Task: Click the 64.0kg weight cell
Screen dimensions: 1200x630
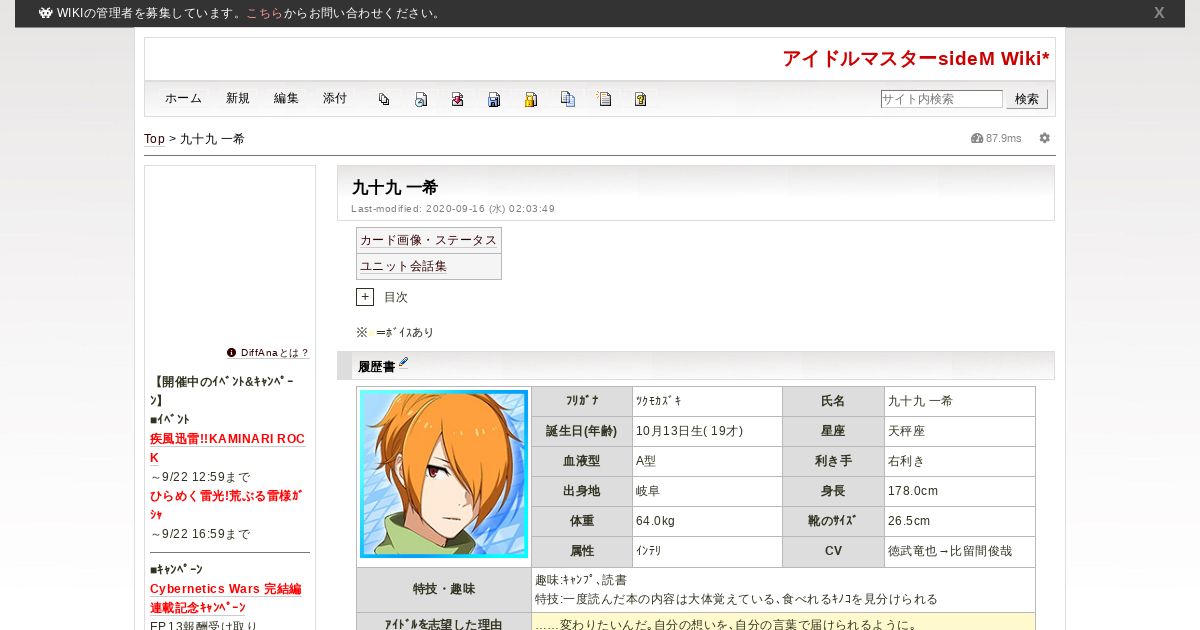Action: [707, 522]
